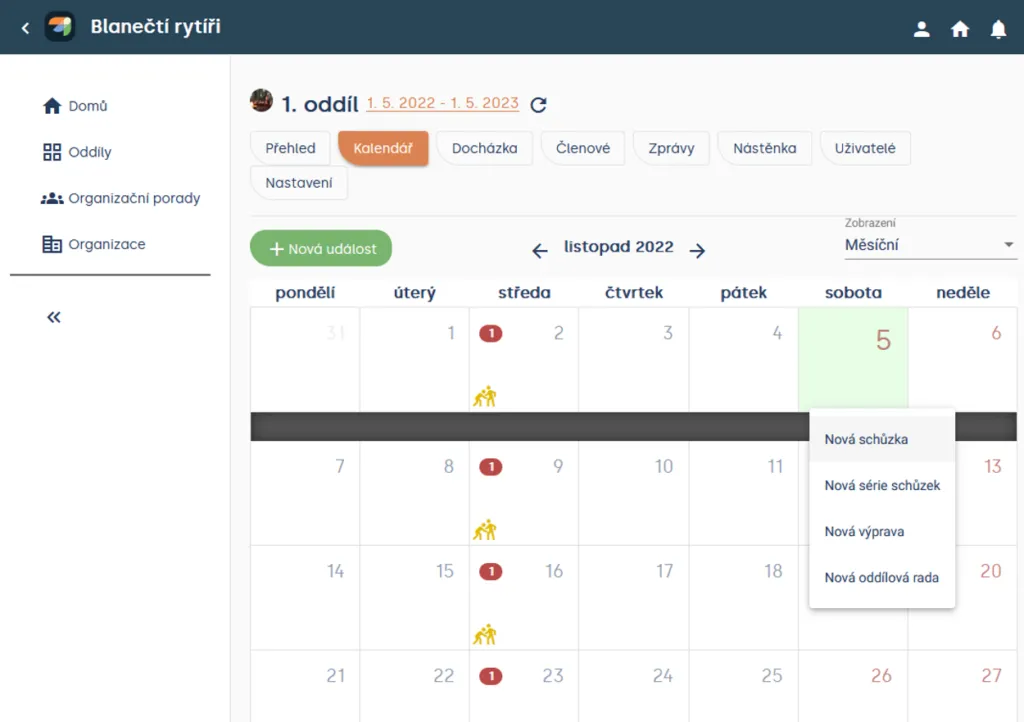The image size is (1024, 722).
Task: Select Nová oddílová rada
Action: pos(882,578)
